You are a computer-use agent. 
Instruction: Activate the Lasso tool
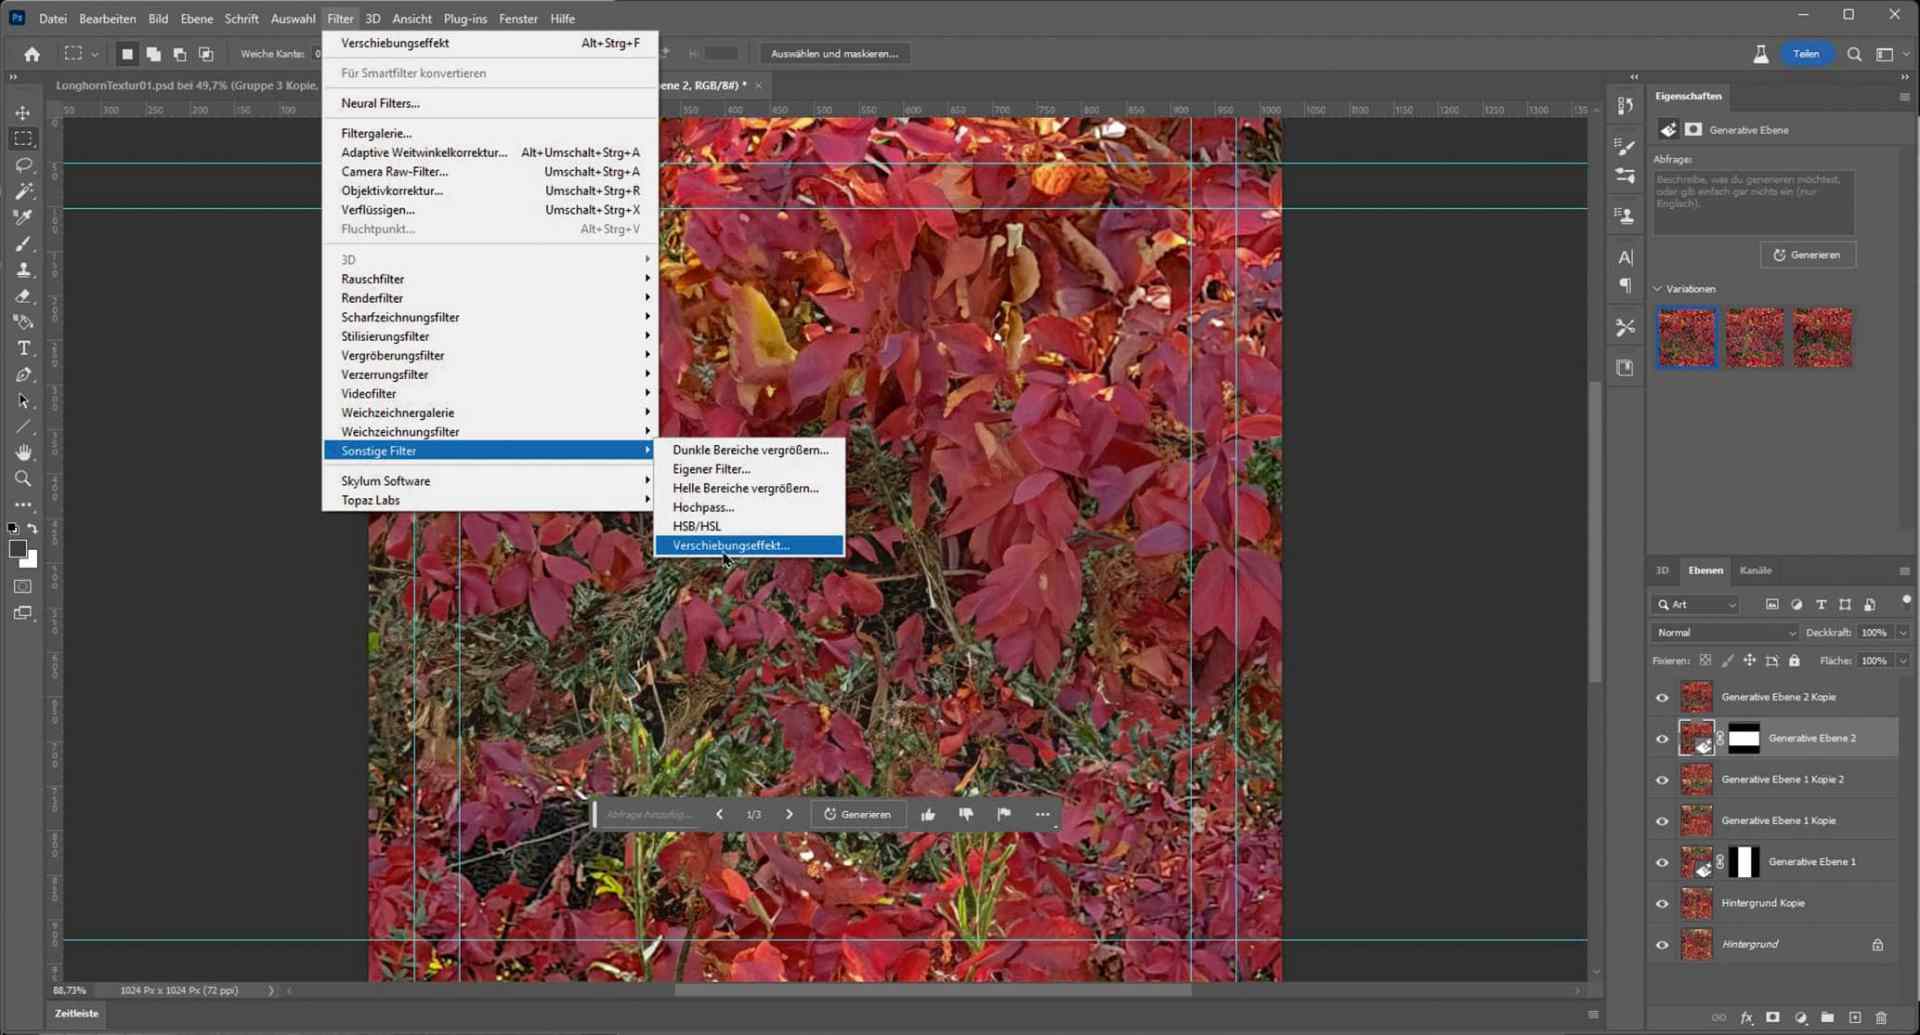point(23,165)
